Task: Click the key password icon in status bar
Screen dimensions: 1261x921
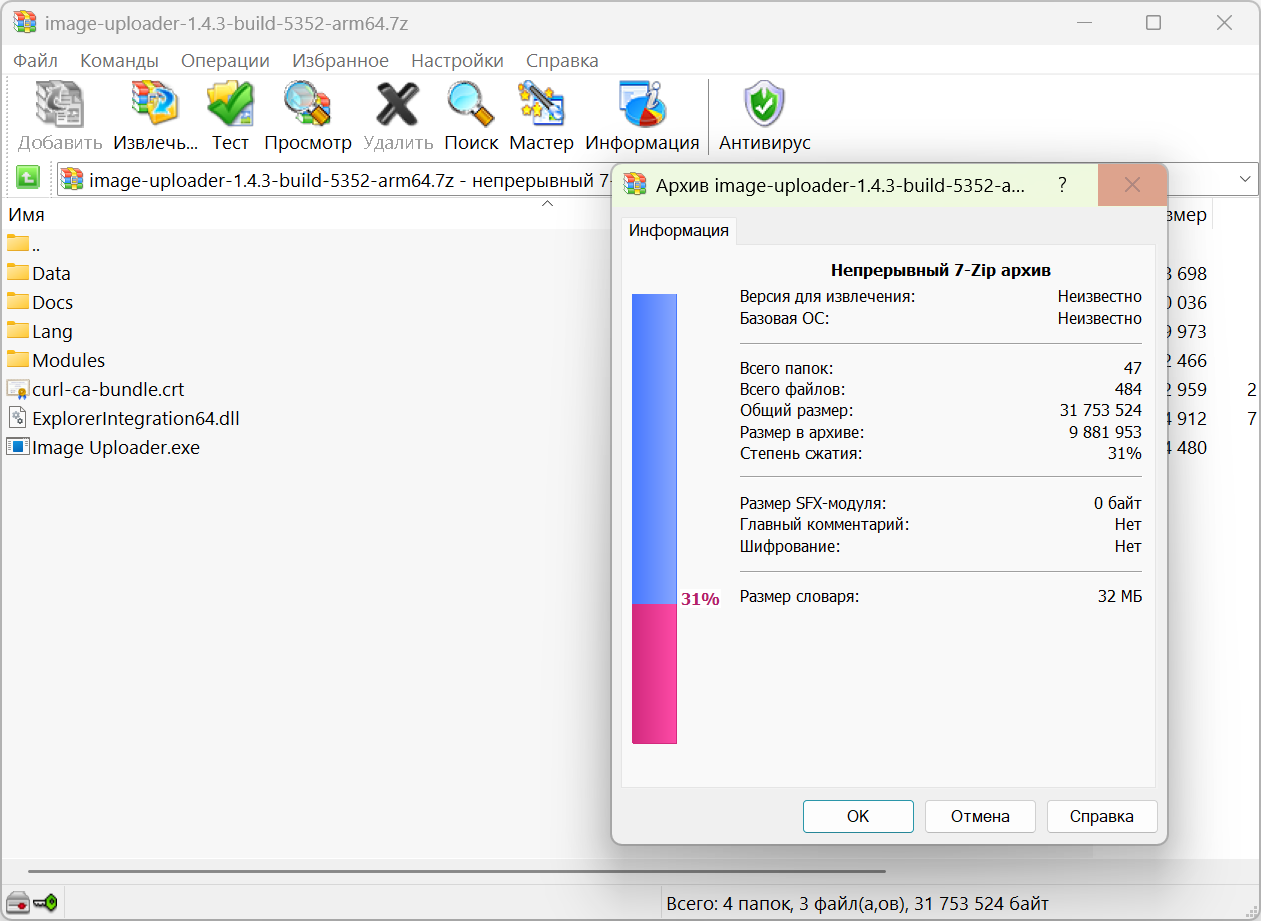Action: 45,903
